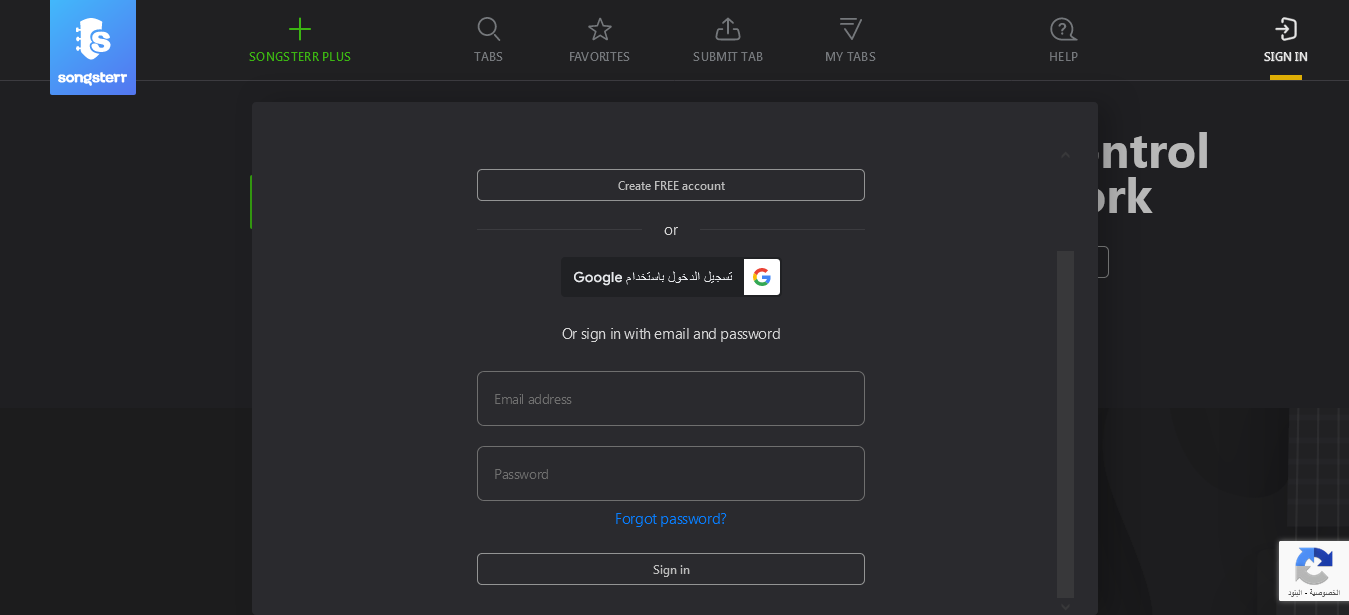The width and height of the screenshot is (1349, 615).
Task: Click the Sign In door icon
Action: [1286, 29]
